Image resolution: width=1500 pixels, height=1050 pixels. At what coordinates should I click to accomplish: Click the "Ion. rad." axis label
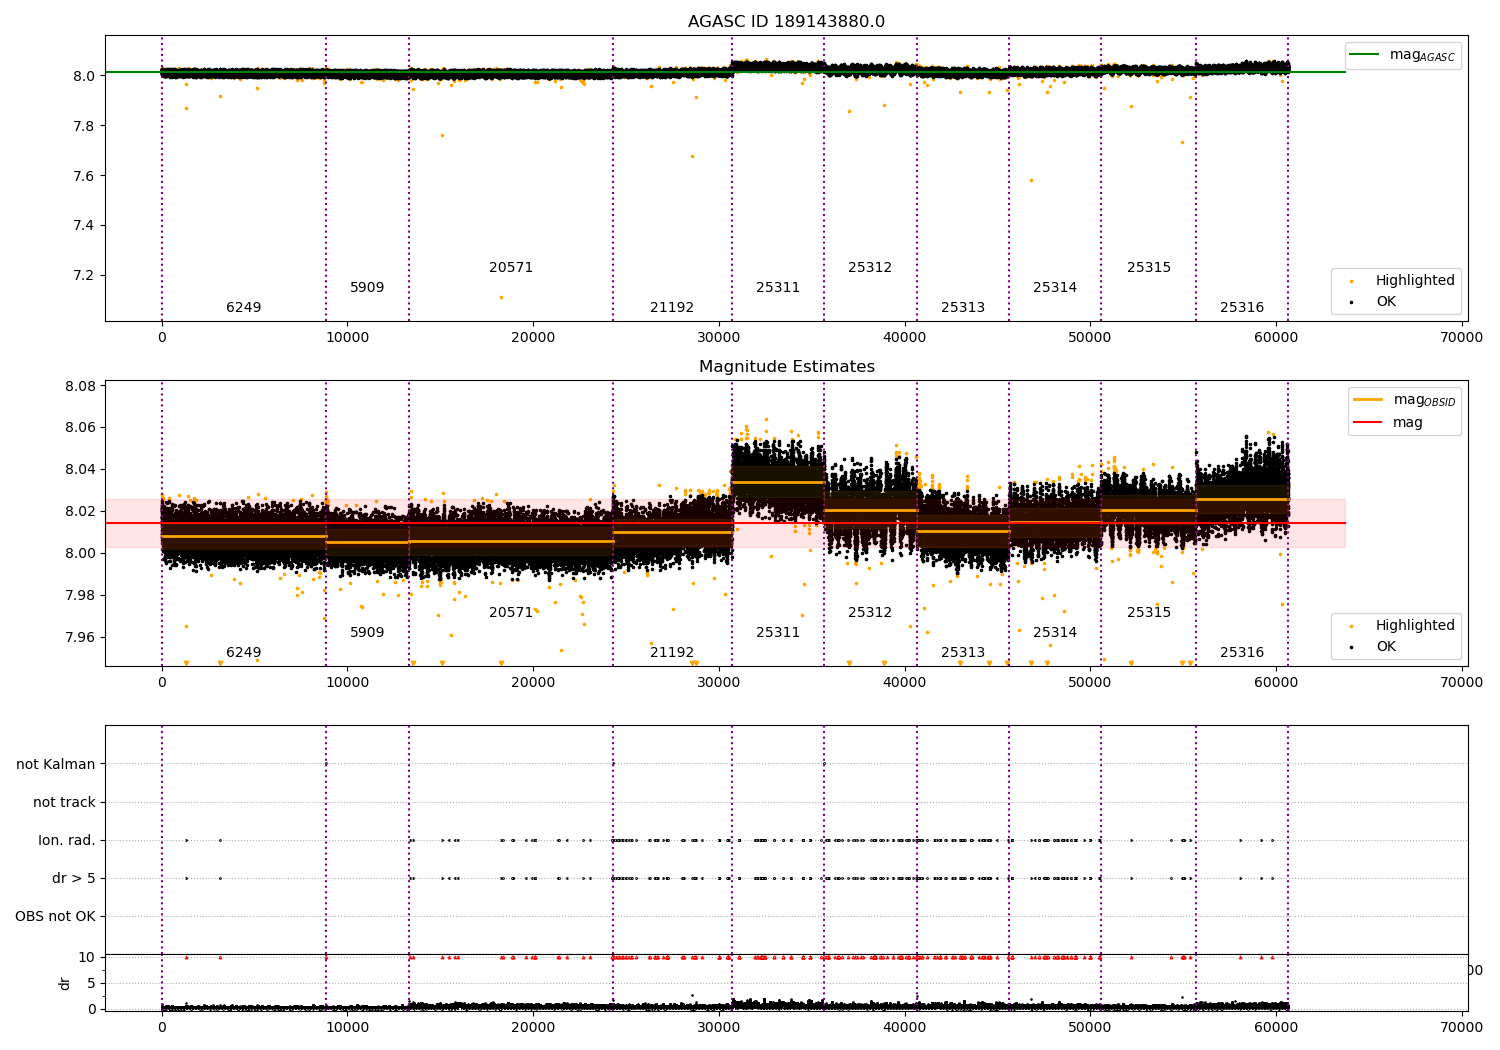click(67, 840)
